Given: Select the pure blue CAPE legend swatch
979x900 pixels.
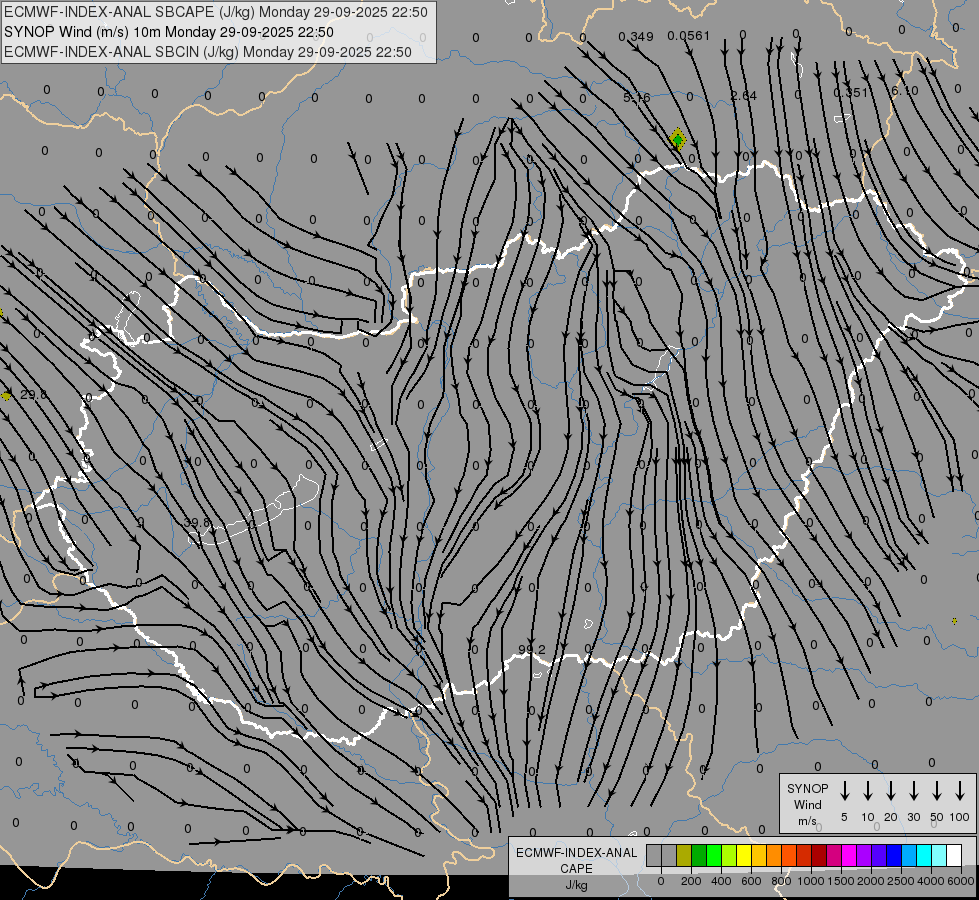Looking at the screenshot, I should 893,855.
